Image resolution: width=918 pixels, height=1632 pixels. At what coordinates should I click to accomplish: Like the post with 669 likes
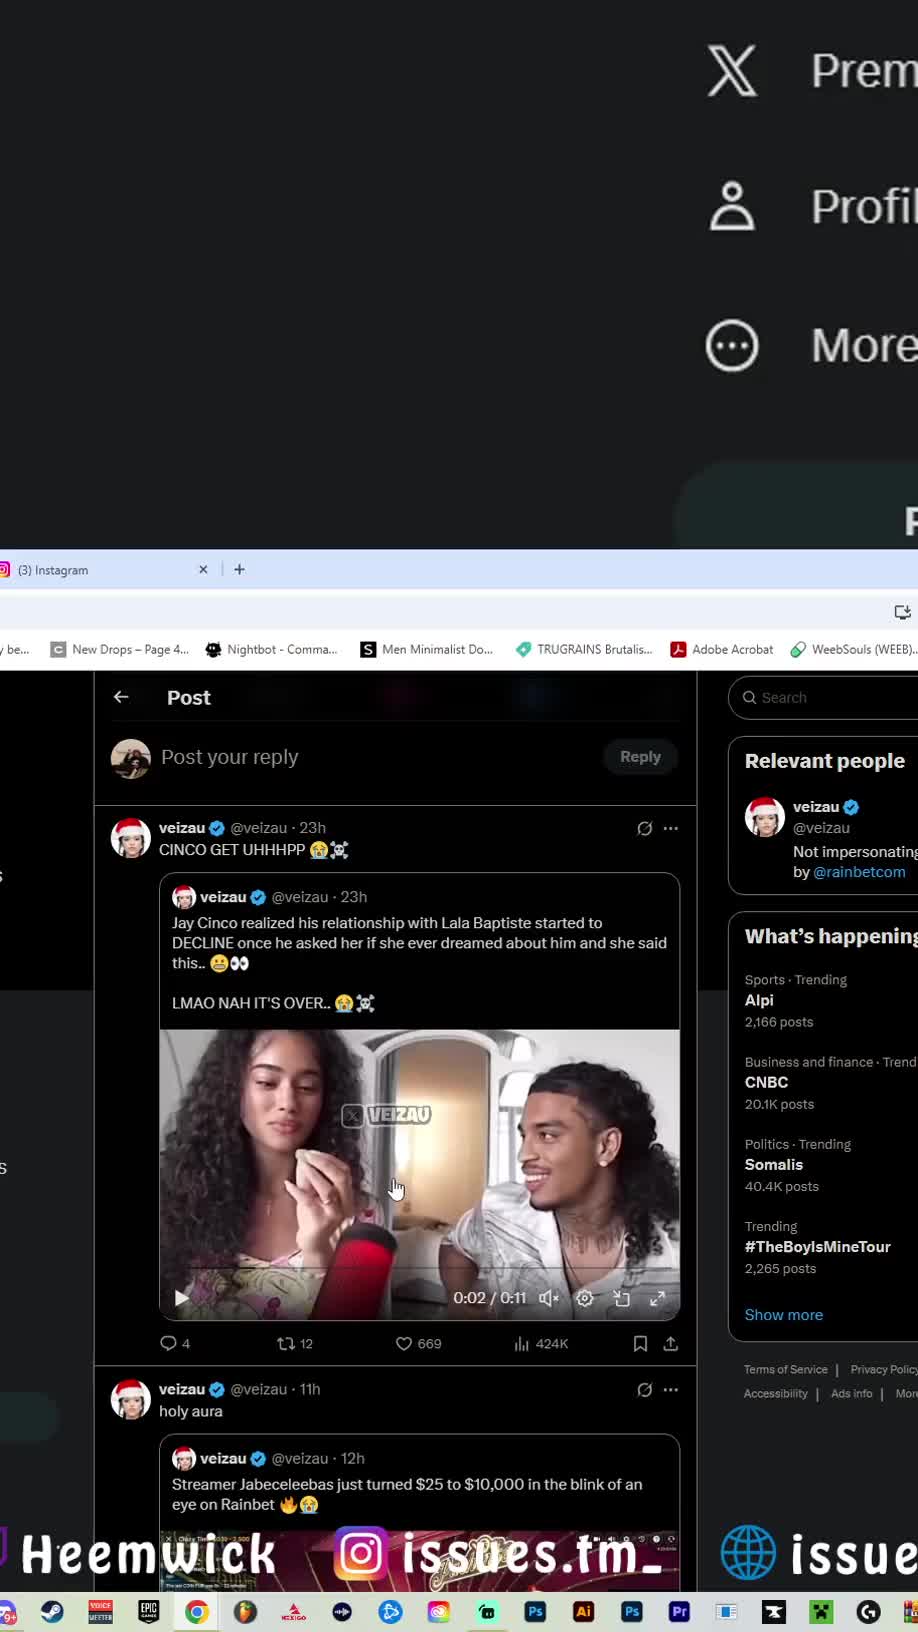click(418, 1343)
